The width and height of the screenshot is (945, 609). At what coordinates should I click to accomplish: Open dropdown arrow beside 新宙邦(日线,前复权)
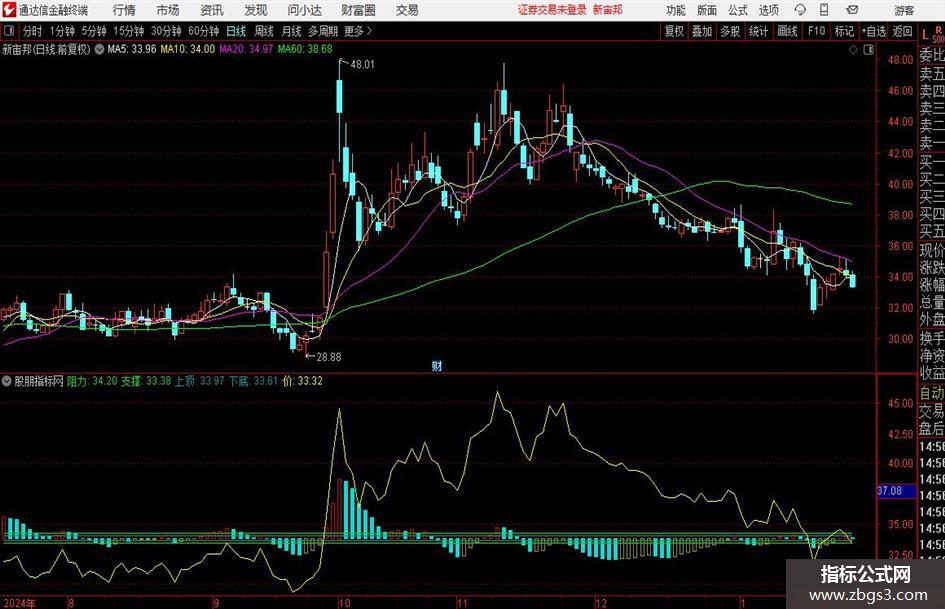tap(99, 49)
